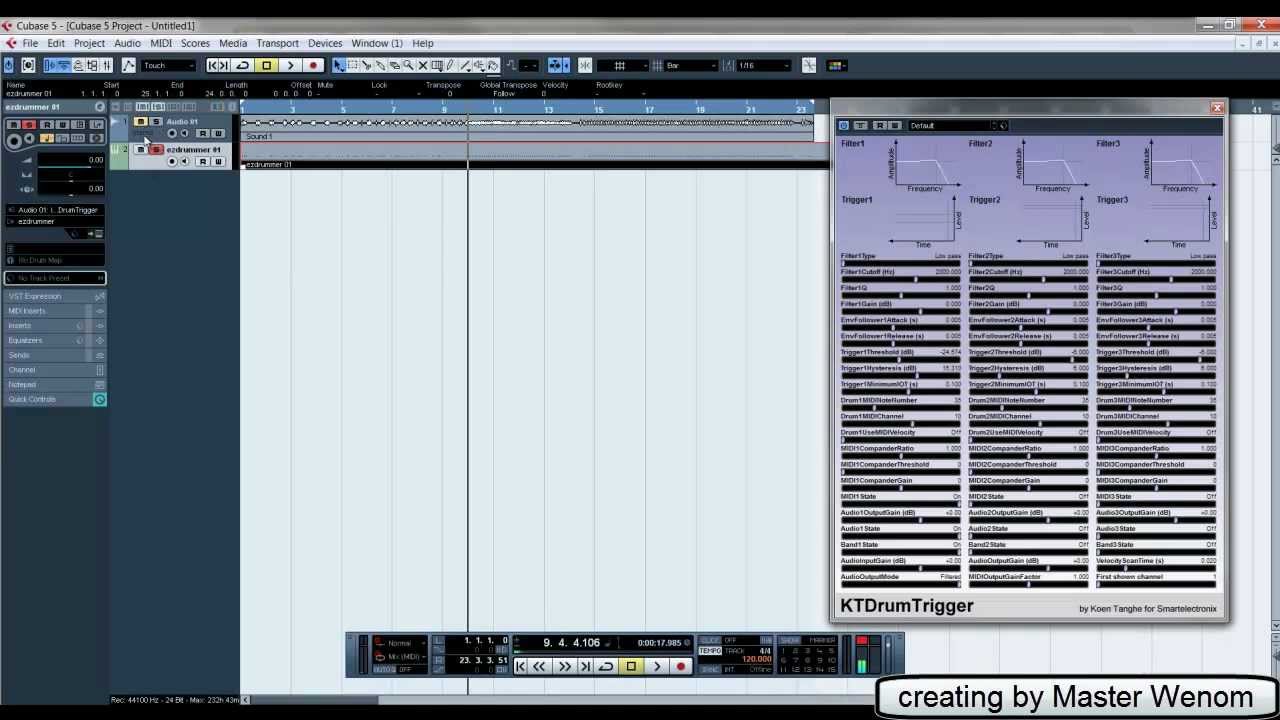Open the MIDI menu
1280x720 pixels.
coord(161,43)
